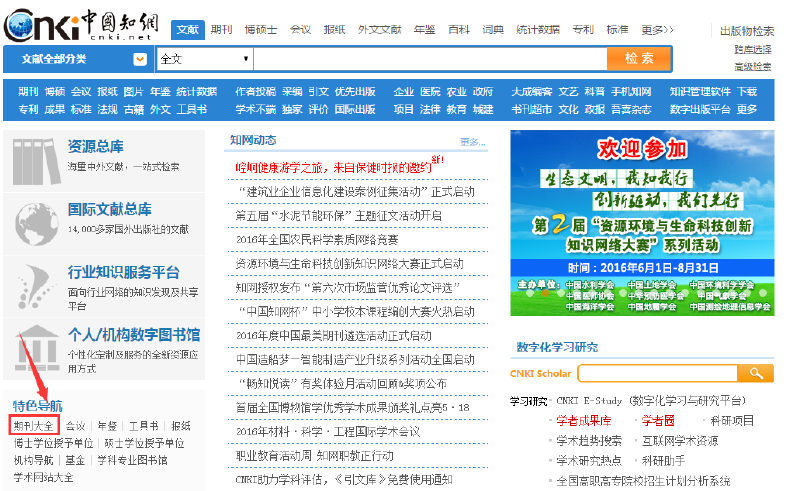This screenshot has width=800, height=491.
Task: Switch to the 博硕士 tab
Action: coord(260,30)
